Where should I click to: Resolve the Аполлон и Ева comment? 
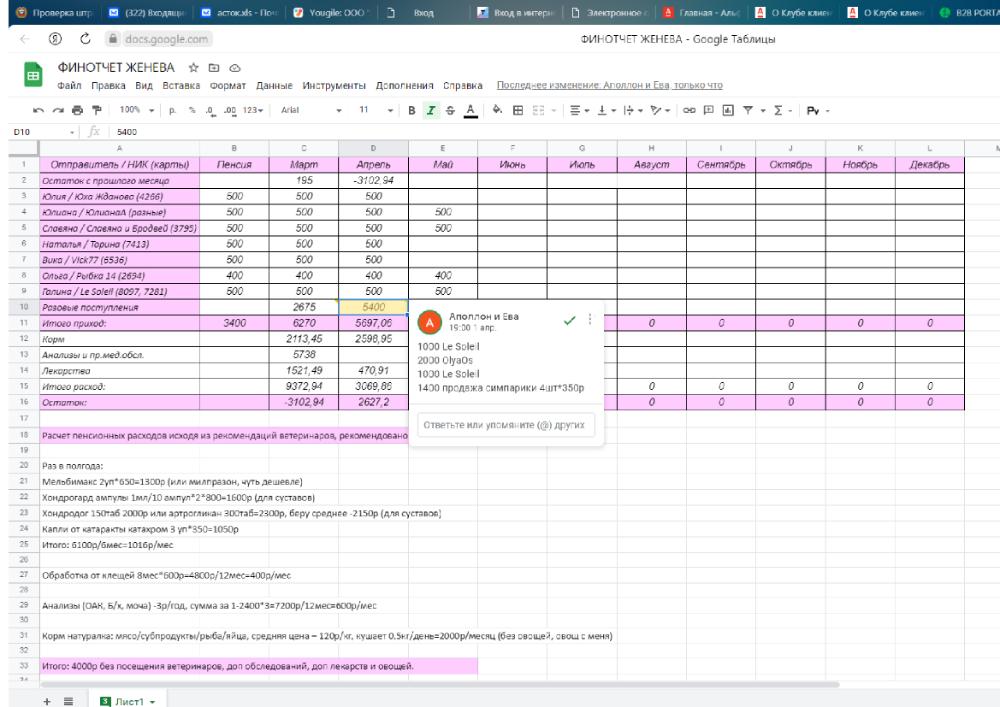point(570,321)
